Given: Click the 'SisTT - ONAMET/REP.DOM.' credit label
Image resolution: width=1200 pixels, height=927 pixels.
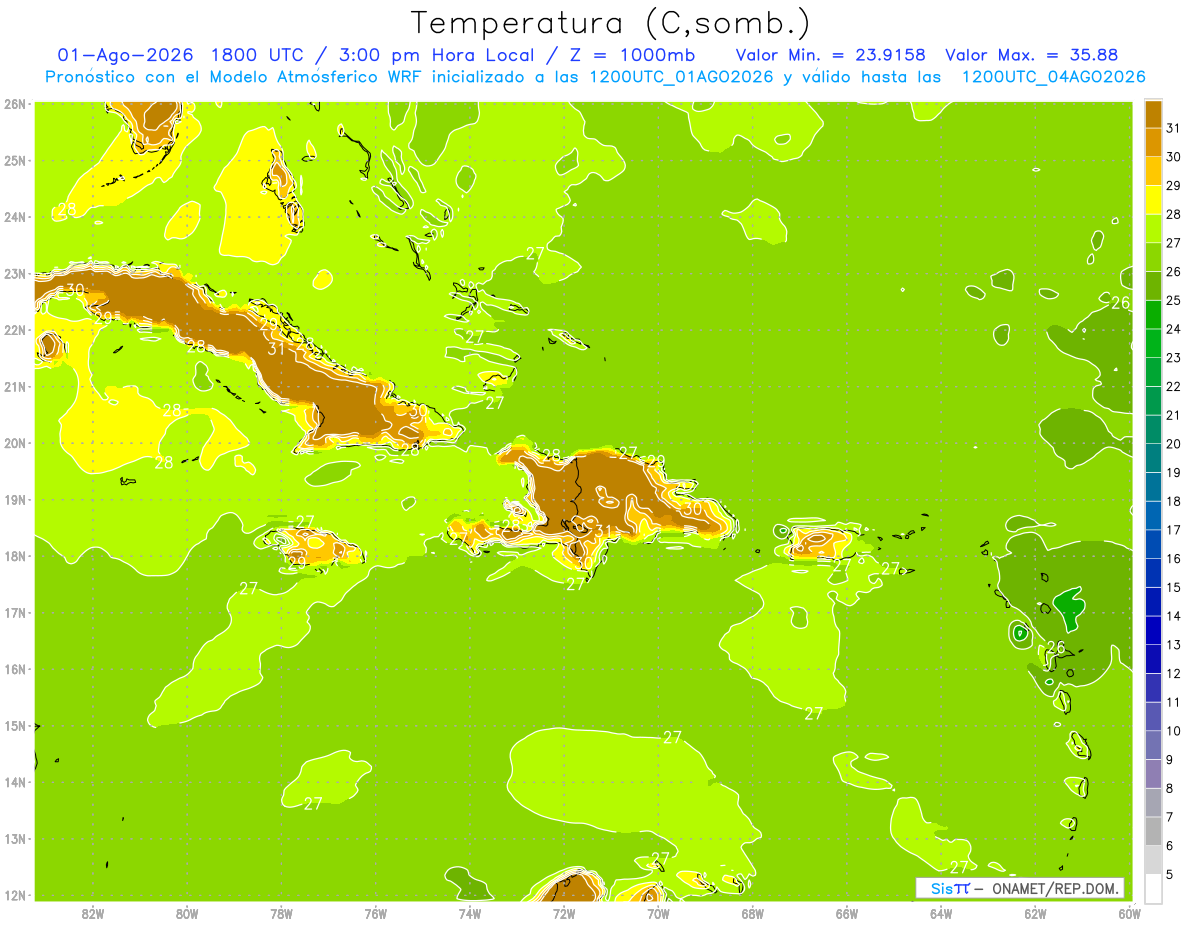Looking at the screenshot, I should [1020, 889].
